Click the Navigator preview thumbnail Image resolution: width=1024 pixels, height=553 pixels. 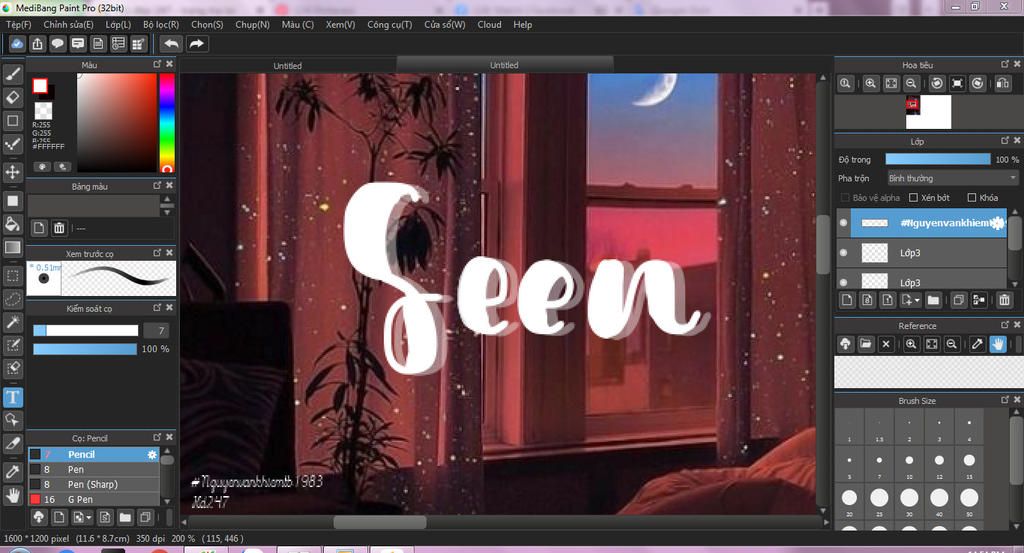click(928, 112)
